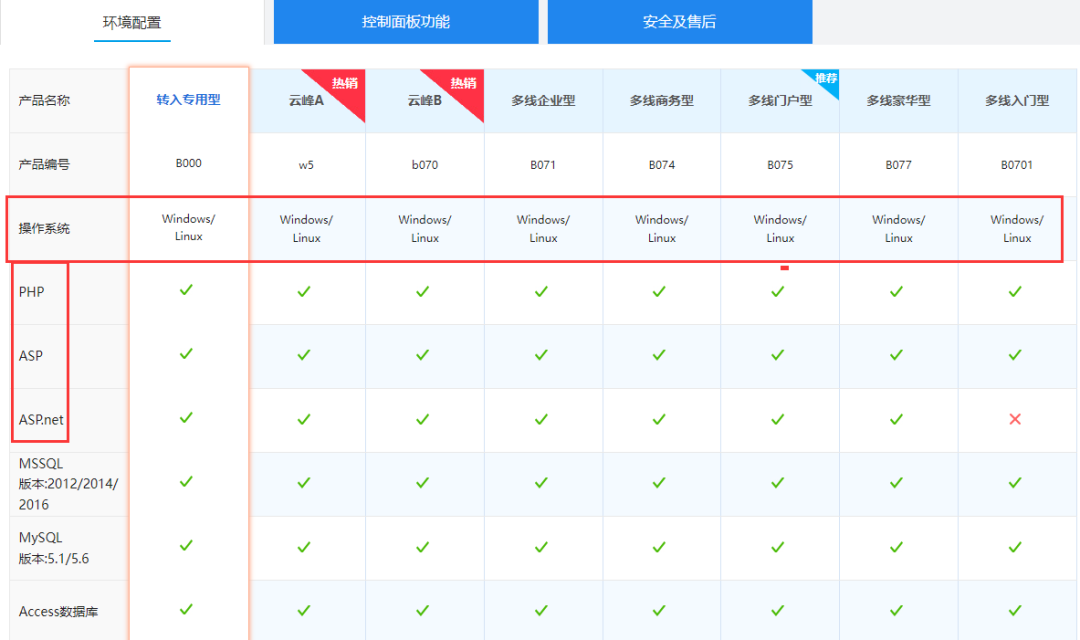Viewport: 1080px width, 640px height.
Task: Click the 操作系统 row label
Action: coord(44,229)
